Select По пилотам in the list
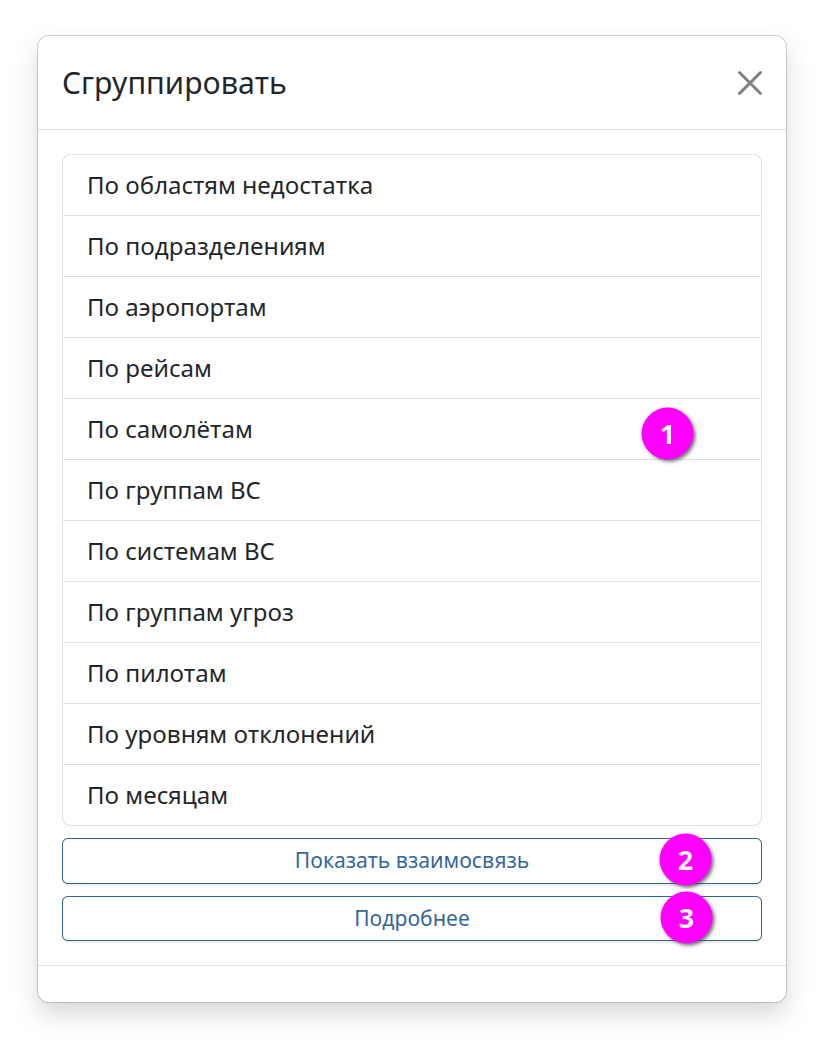 157,674
